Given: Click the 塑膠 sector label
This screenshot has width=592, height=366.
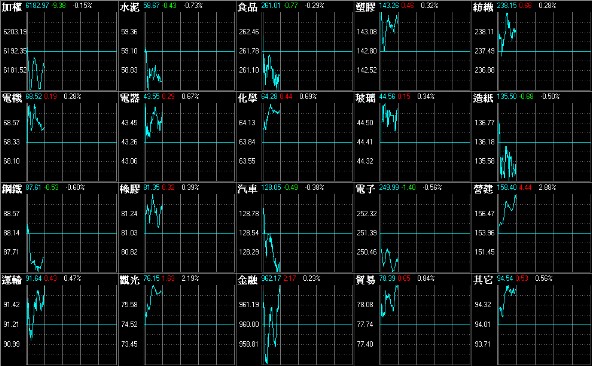Looking at the screenshot, I should click(365, 7).
